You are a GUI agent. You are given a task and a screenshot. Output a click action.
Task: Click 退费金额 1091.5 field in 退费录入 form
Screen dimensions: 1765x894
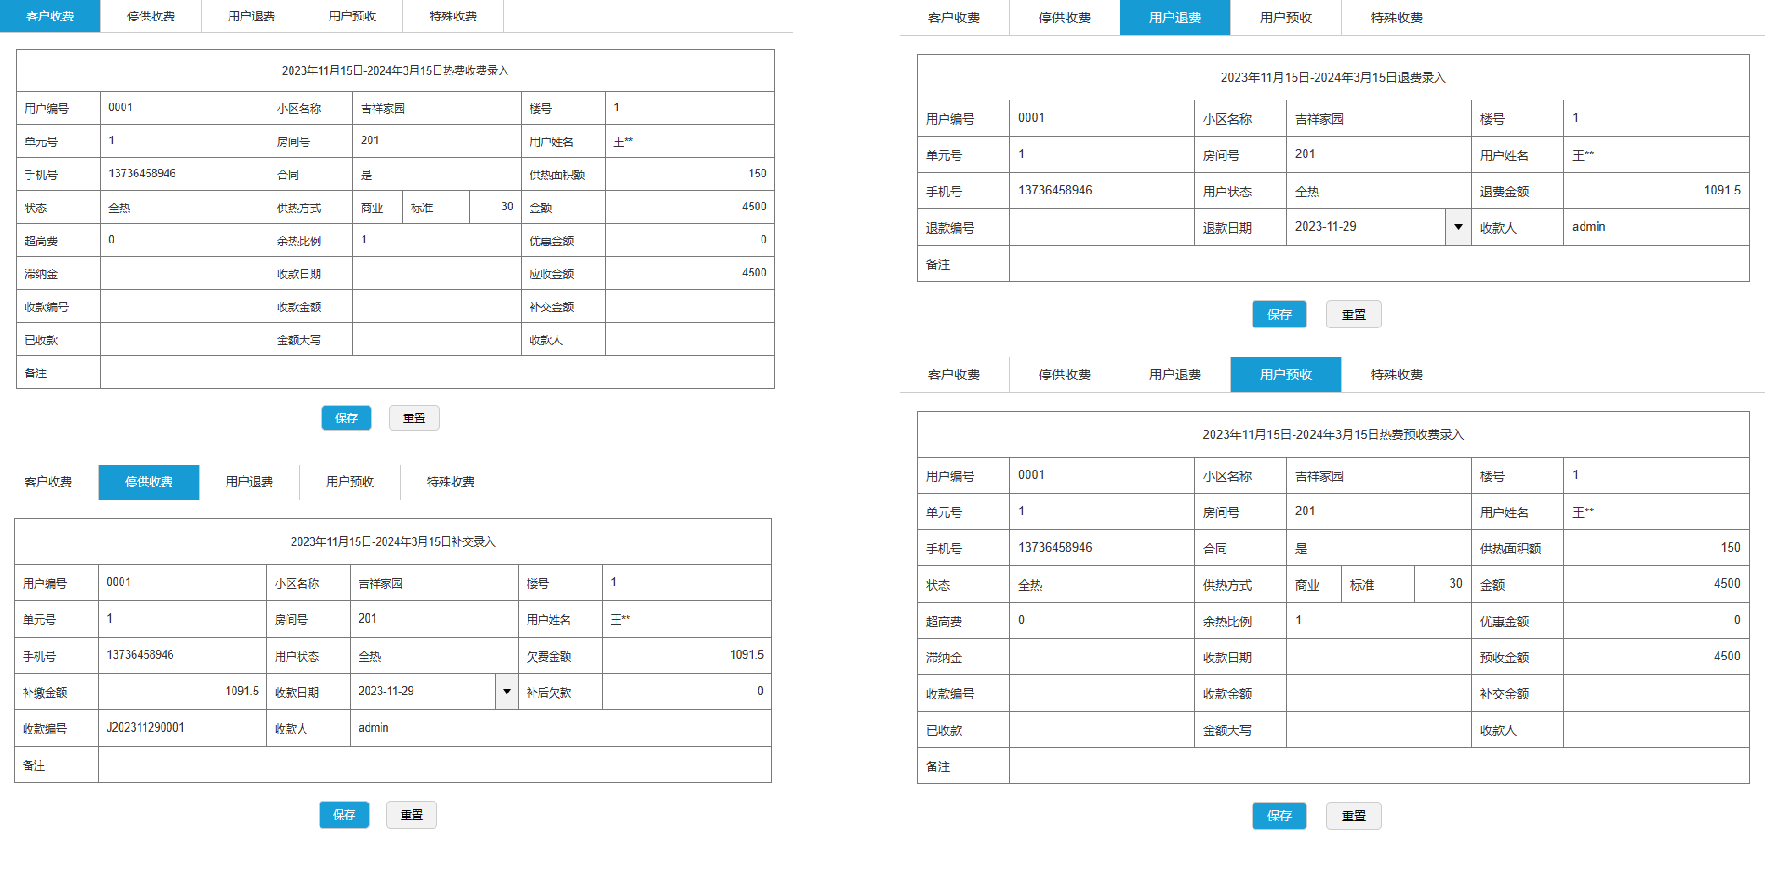[1656, 190]
